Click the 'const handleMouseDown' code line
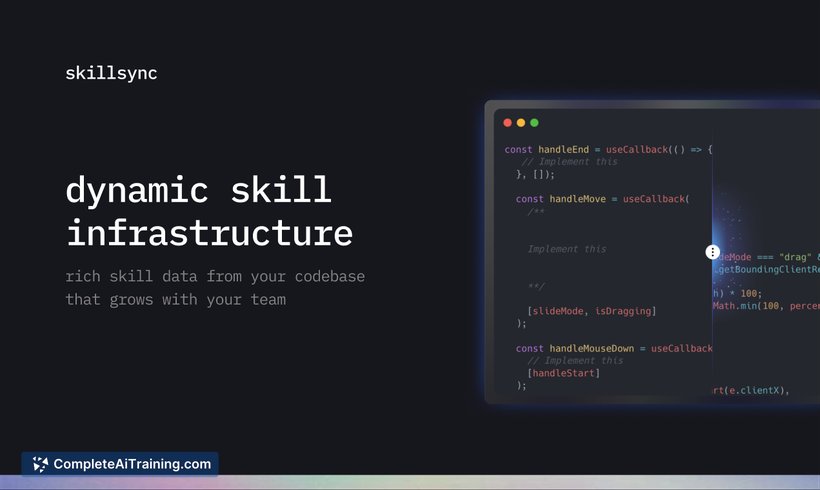This screenshot has width=820, height=490. coord(614,348)
